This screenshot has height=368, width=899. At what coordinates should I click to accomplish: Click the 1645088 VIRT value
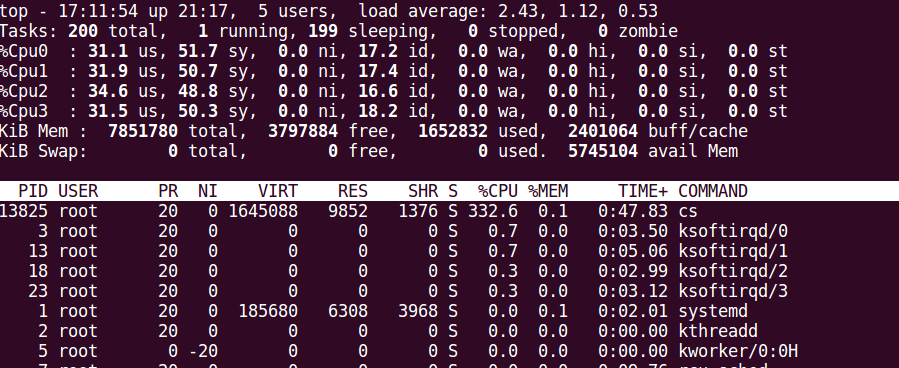[263, 212]
